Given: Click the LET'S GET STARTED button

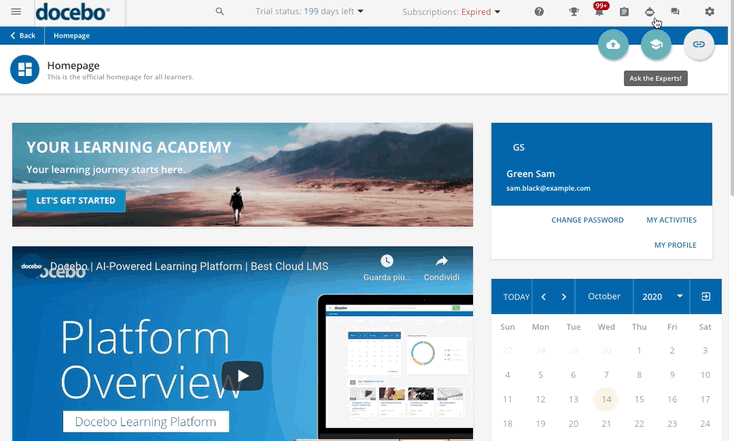Looking at the screenshot, I should click(x=76, y=200).
